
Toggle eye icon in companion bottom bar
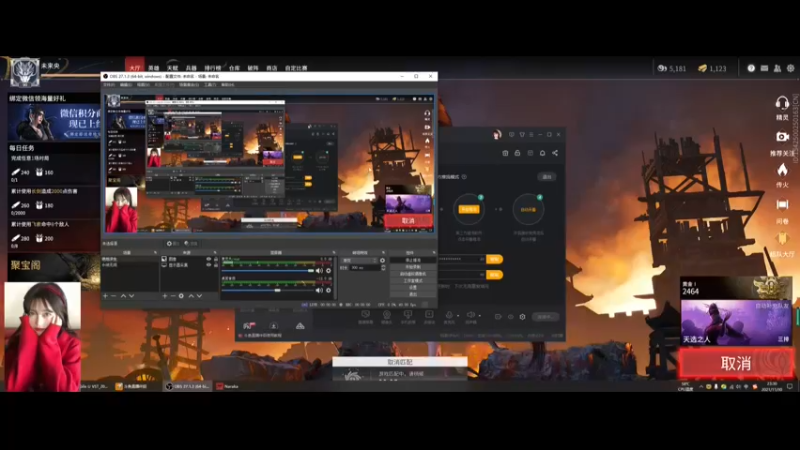coord(510,317)
